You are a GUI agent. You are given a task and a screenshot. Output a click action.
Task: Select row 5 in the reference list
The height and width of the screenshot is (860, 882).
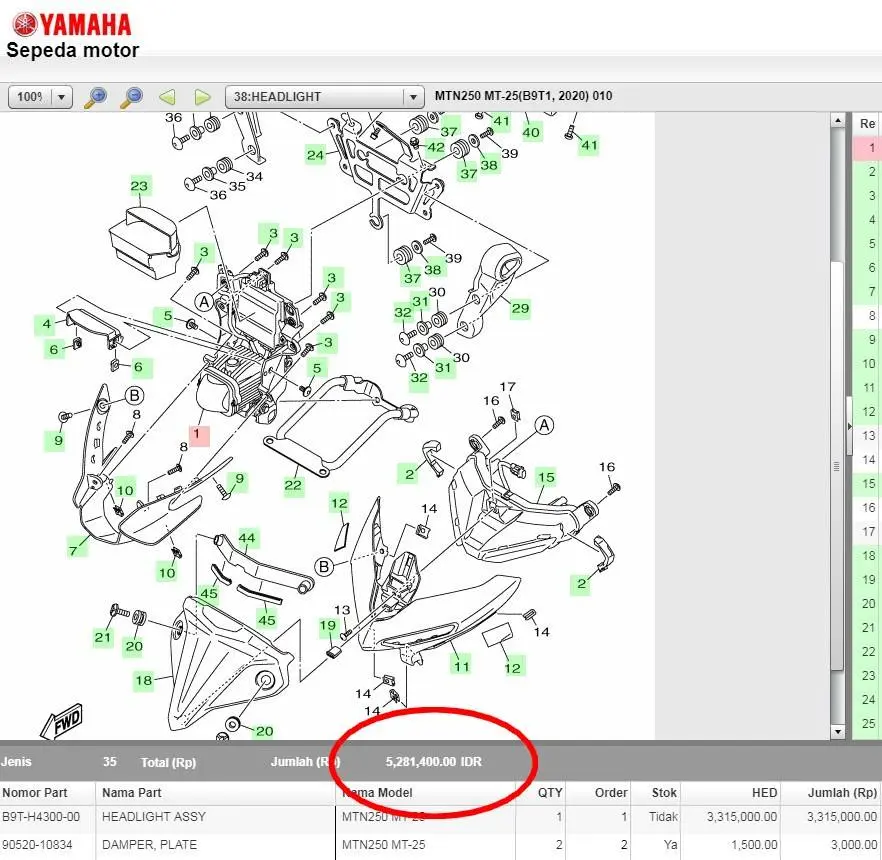pos(867,244)
